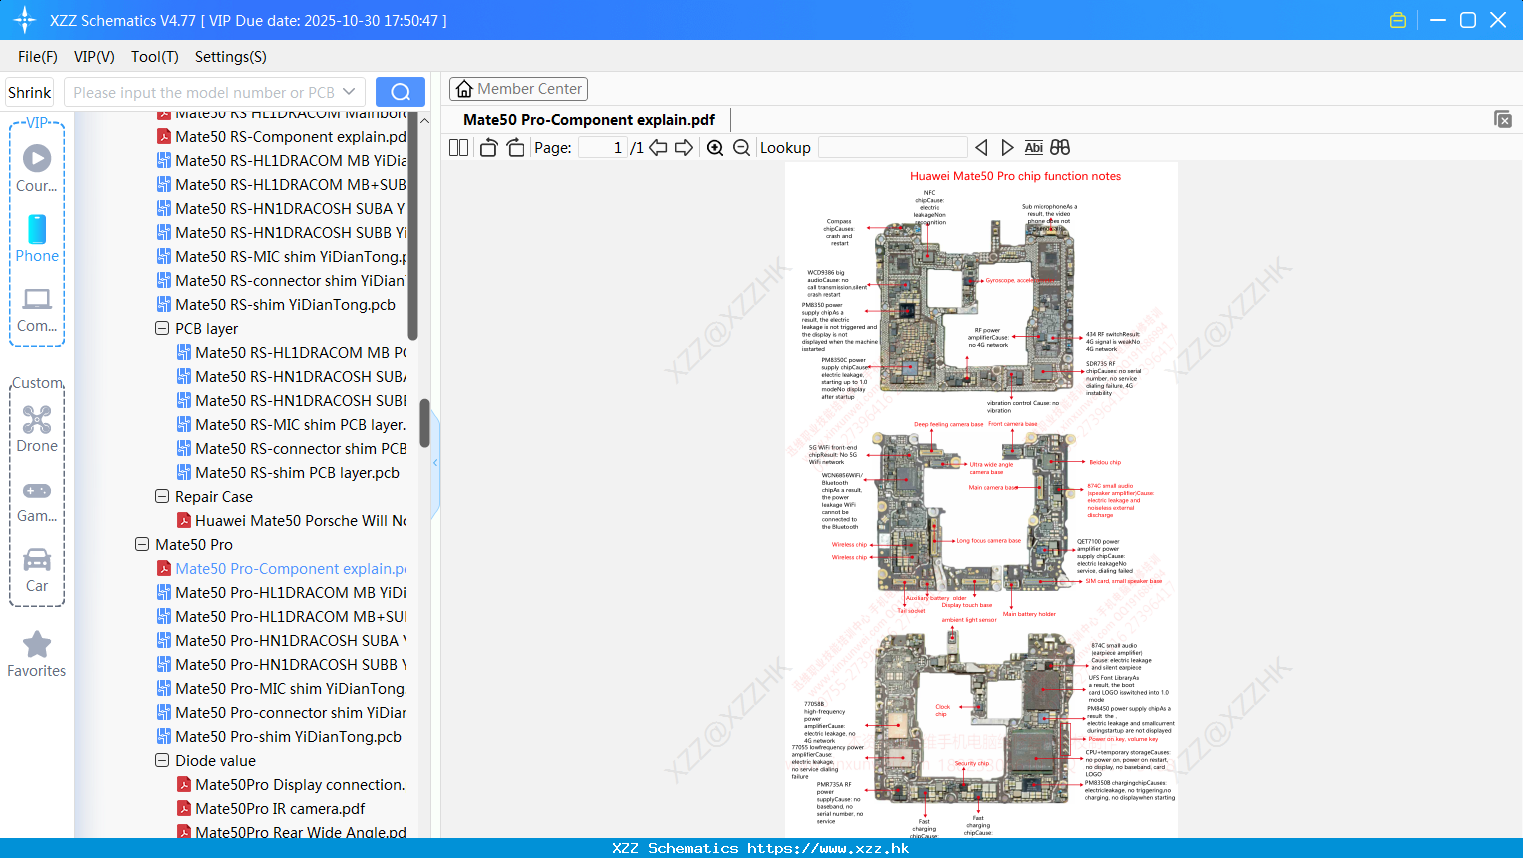Open Mate50 RS-shim PCB layer.pcb
Image resolution: width=1523 pixels, height=858 pixels.
click(288, 472)
